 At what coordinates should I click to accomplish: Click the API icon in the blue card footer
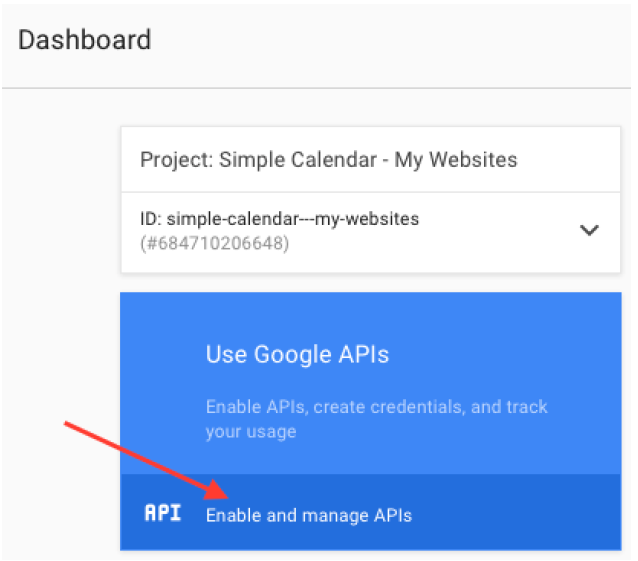click(163, 513)
